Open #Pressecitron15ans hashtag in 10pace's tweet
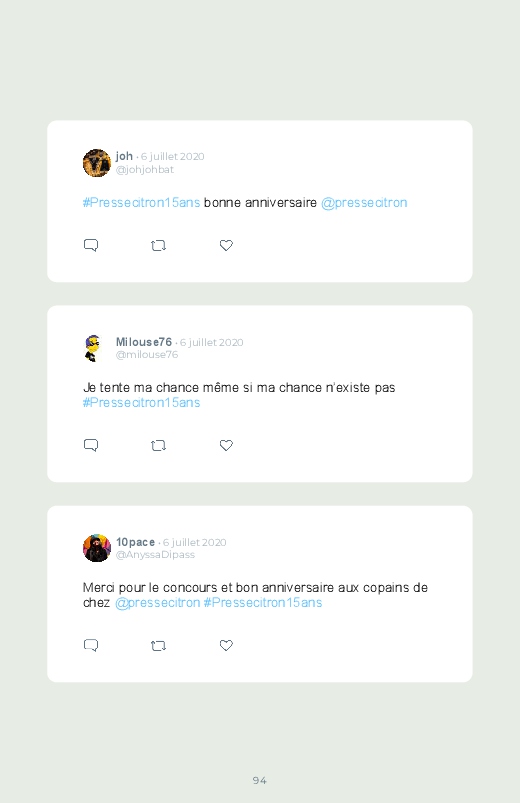This screenshot has height=803, width=520. (263, 603)
